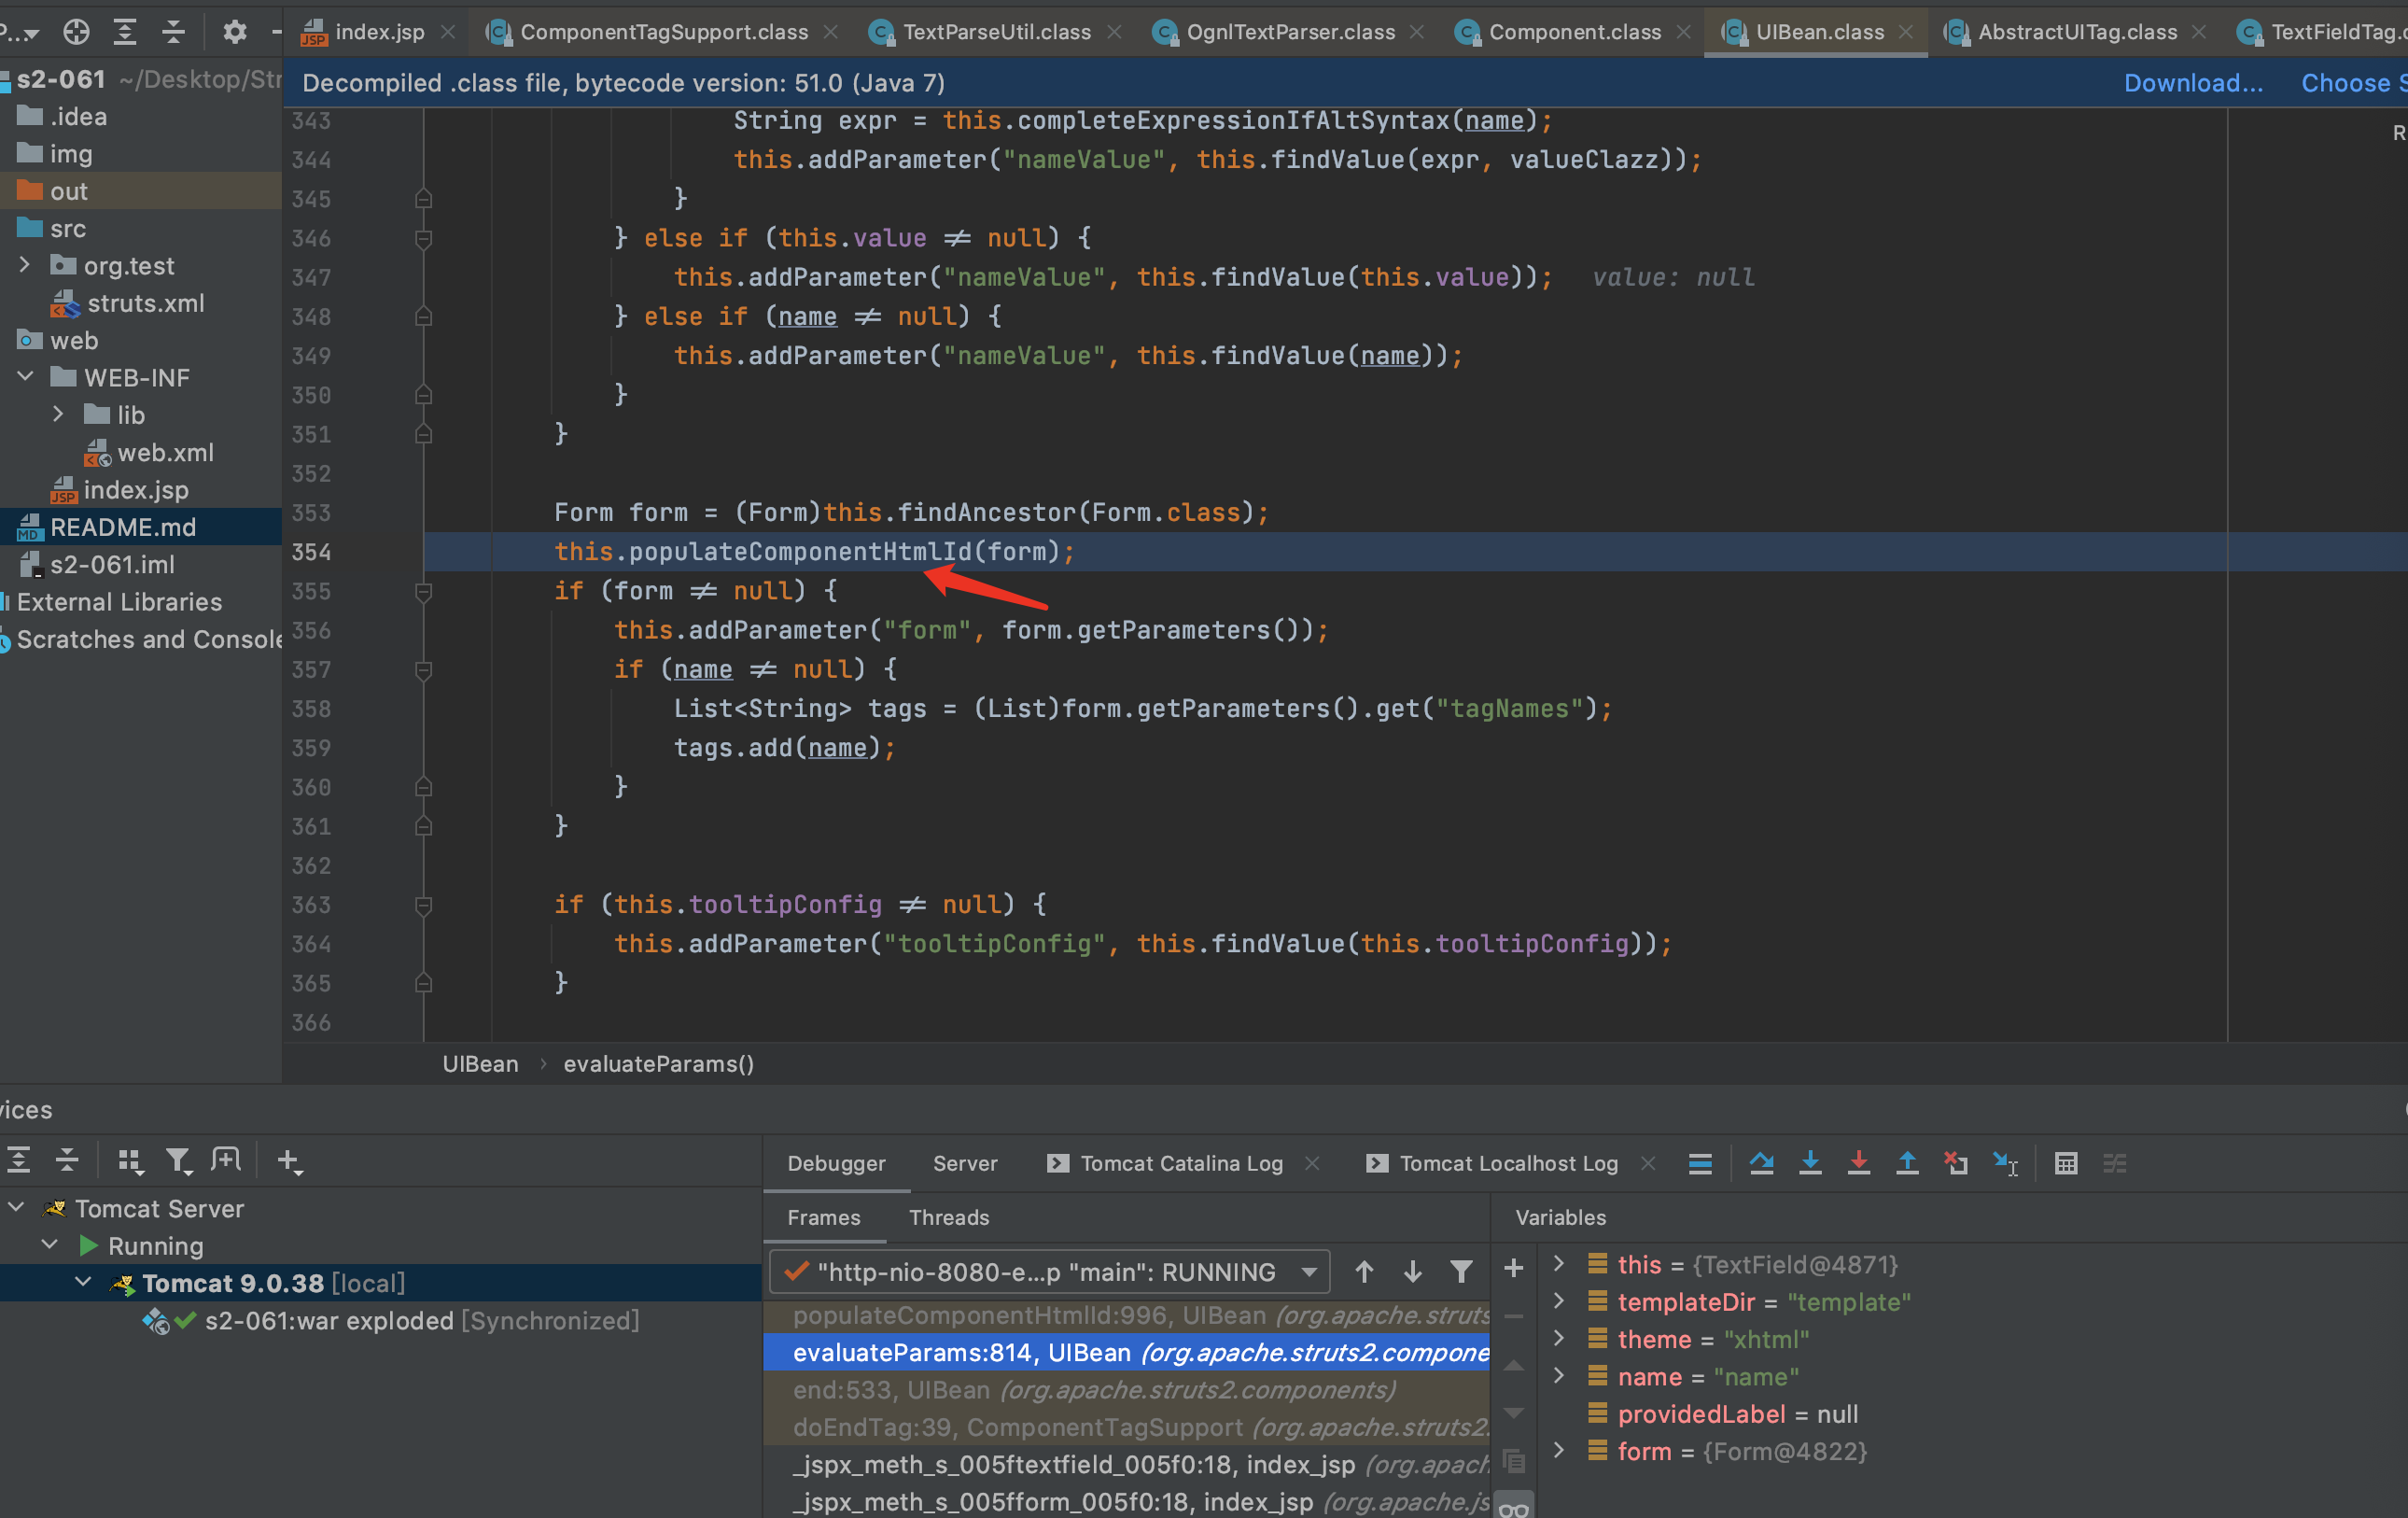The width and height of the screenshot is (2408, 1518).
Task: Click the Group By services icon
Action: click(x=130, y=1160)
